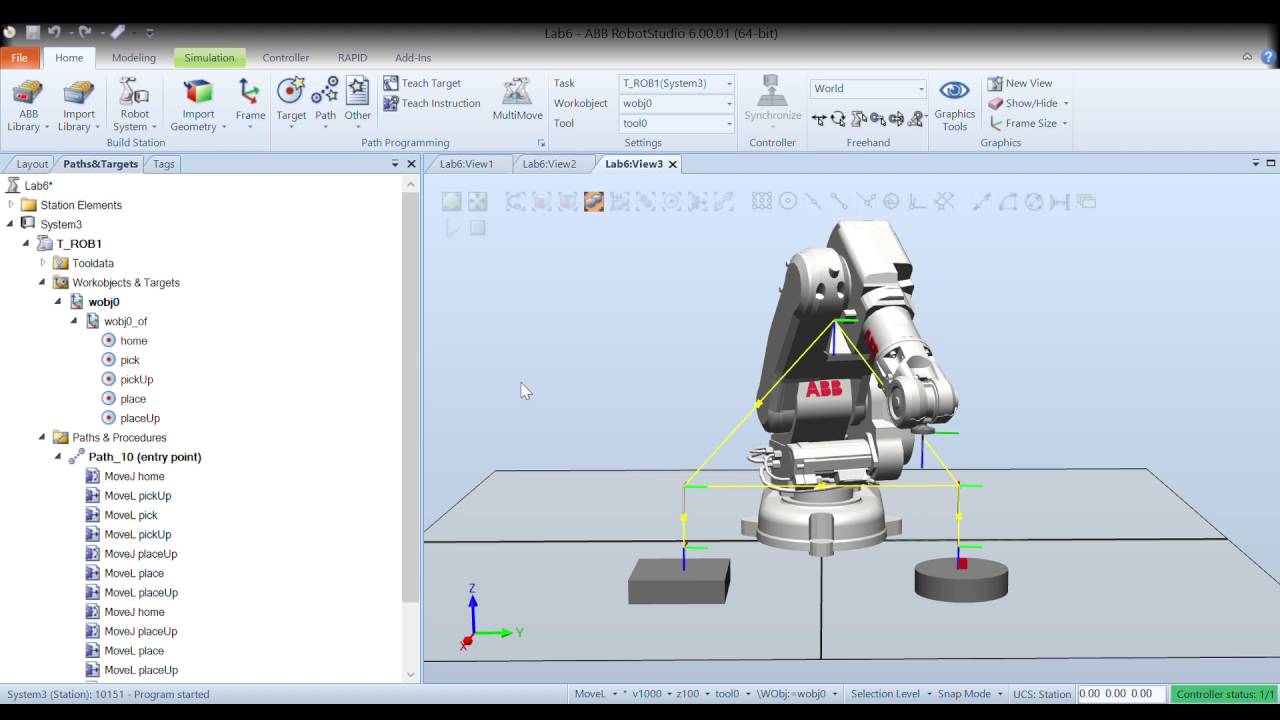Toggle the Snap Object mode icon
This screenshot has width=1280, height=720.
(x=762, y=202)
